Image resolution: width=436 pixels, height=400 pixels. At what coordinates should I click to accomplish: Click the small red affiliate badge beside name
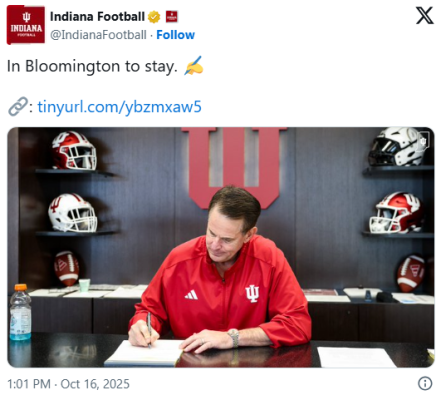point(172,16)
